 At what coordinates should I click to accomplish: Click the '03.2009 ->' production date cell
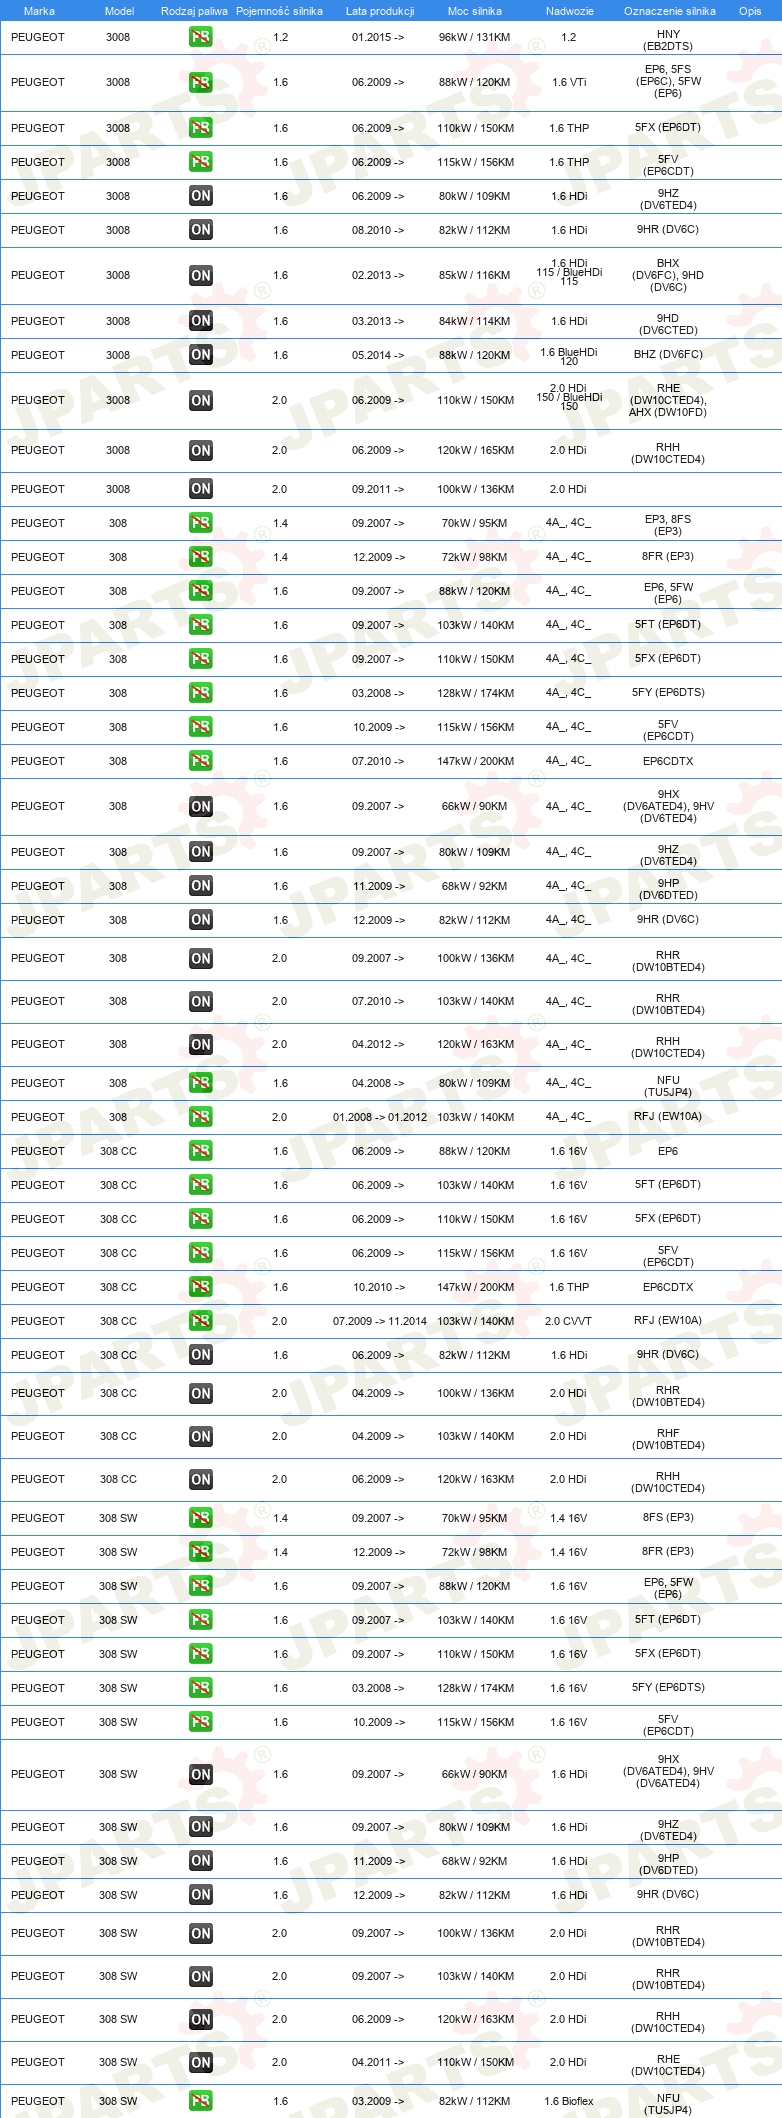pyautogui.click(x=378, y=2101)
